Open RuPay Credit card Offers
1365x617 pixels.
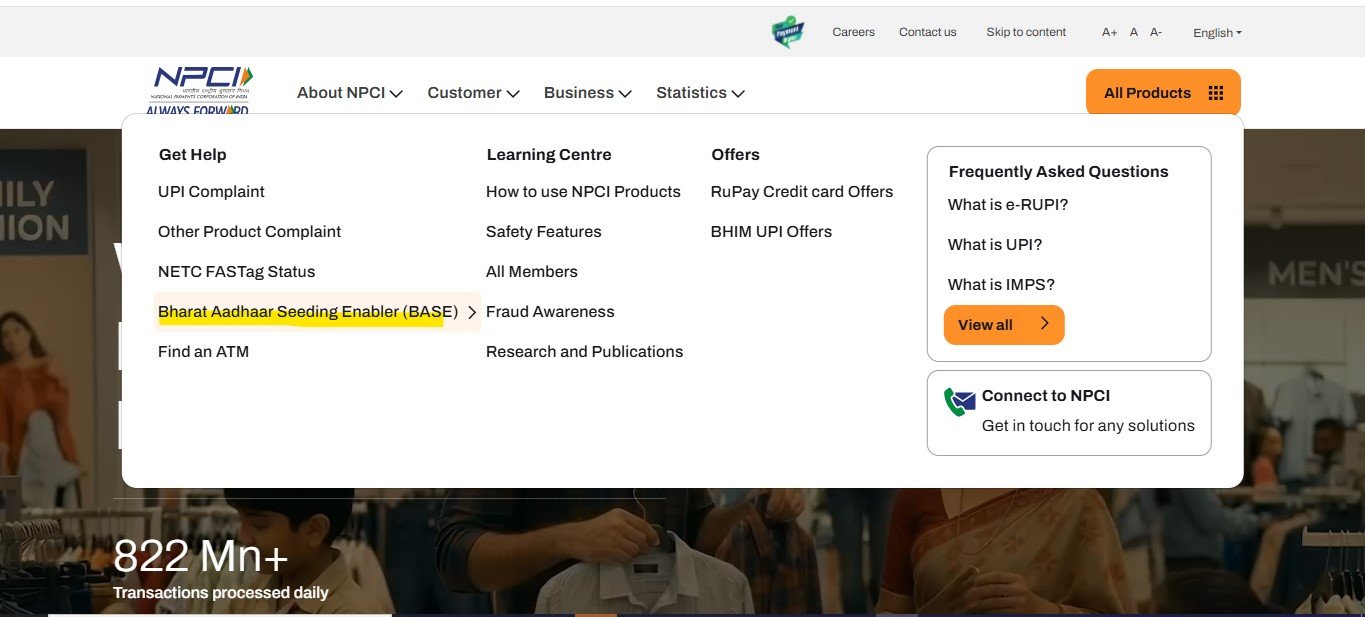coord(802,192)
